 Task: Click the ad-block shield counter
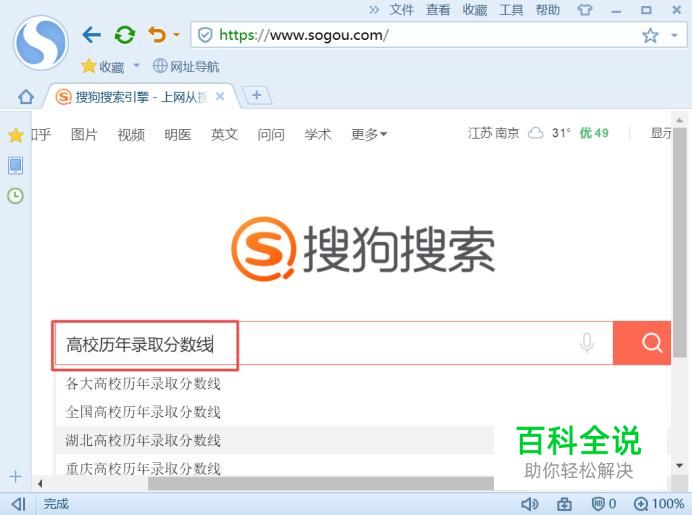click(603, 504)
